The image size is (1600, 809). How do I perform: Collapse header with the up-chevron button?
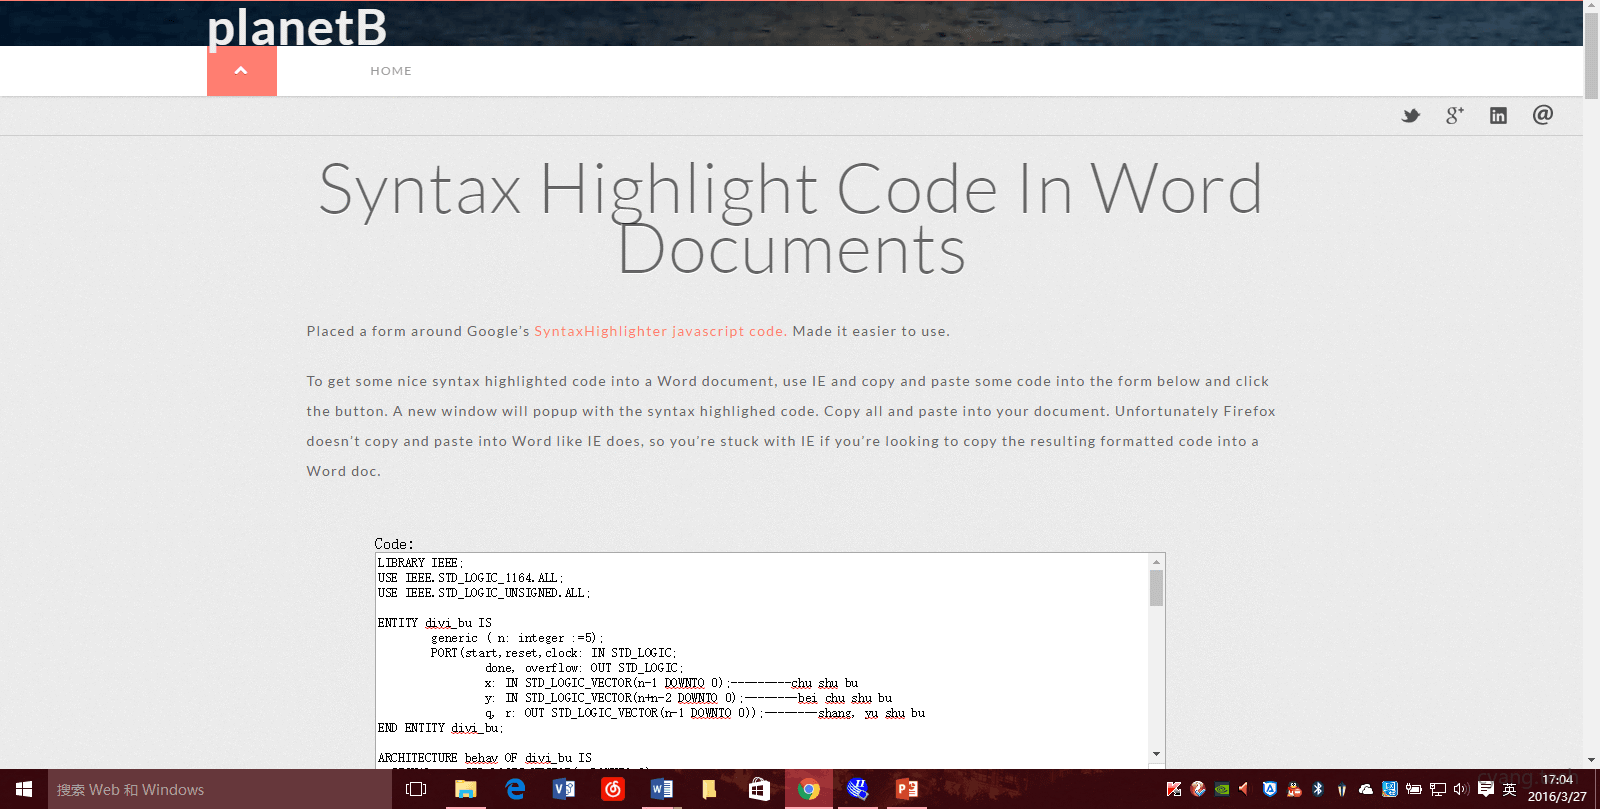(241, 71)
